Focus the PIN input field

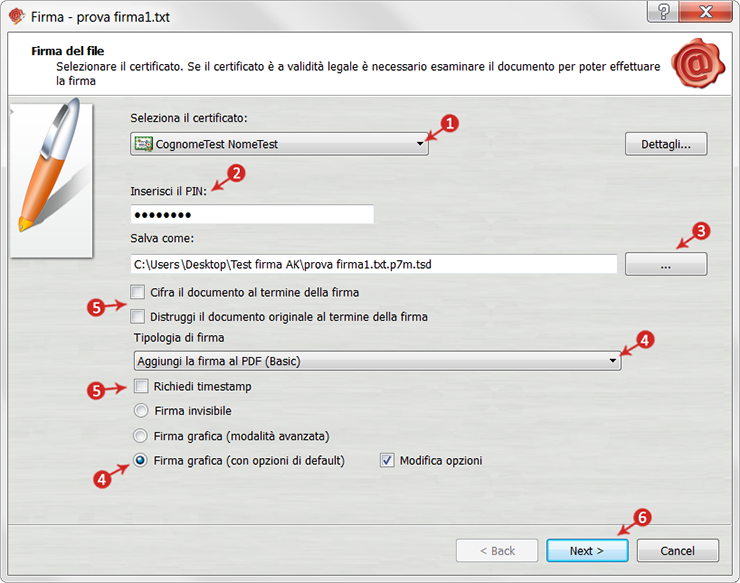pyautogui.click(x=252, y=214)
